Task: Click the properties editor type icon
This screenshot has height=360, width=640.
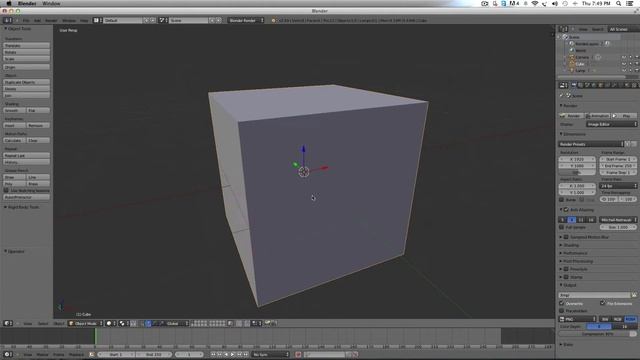Action: (x=563, y=85)
